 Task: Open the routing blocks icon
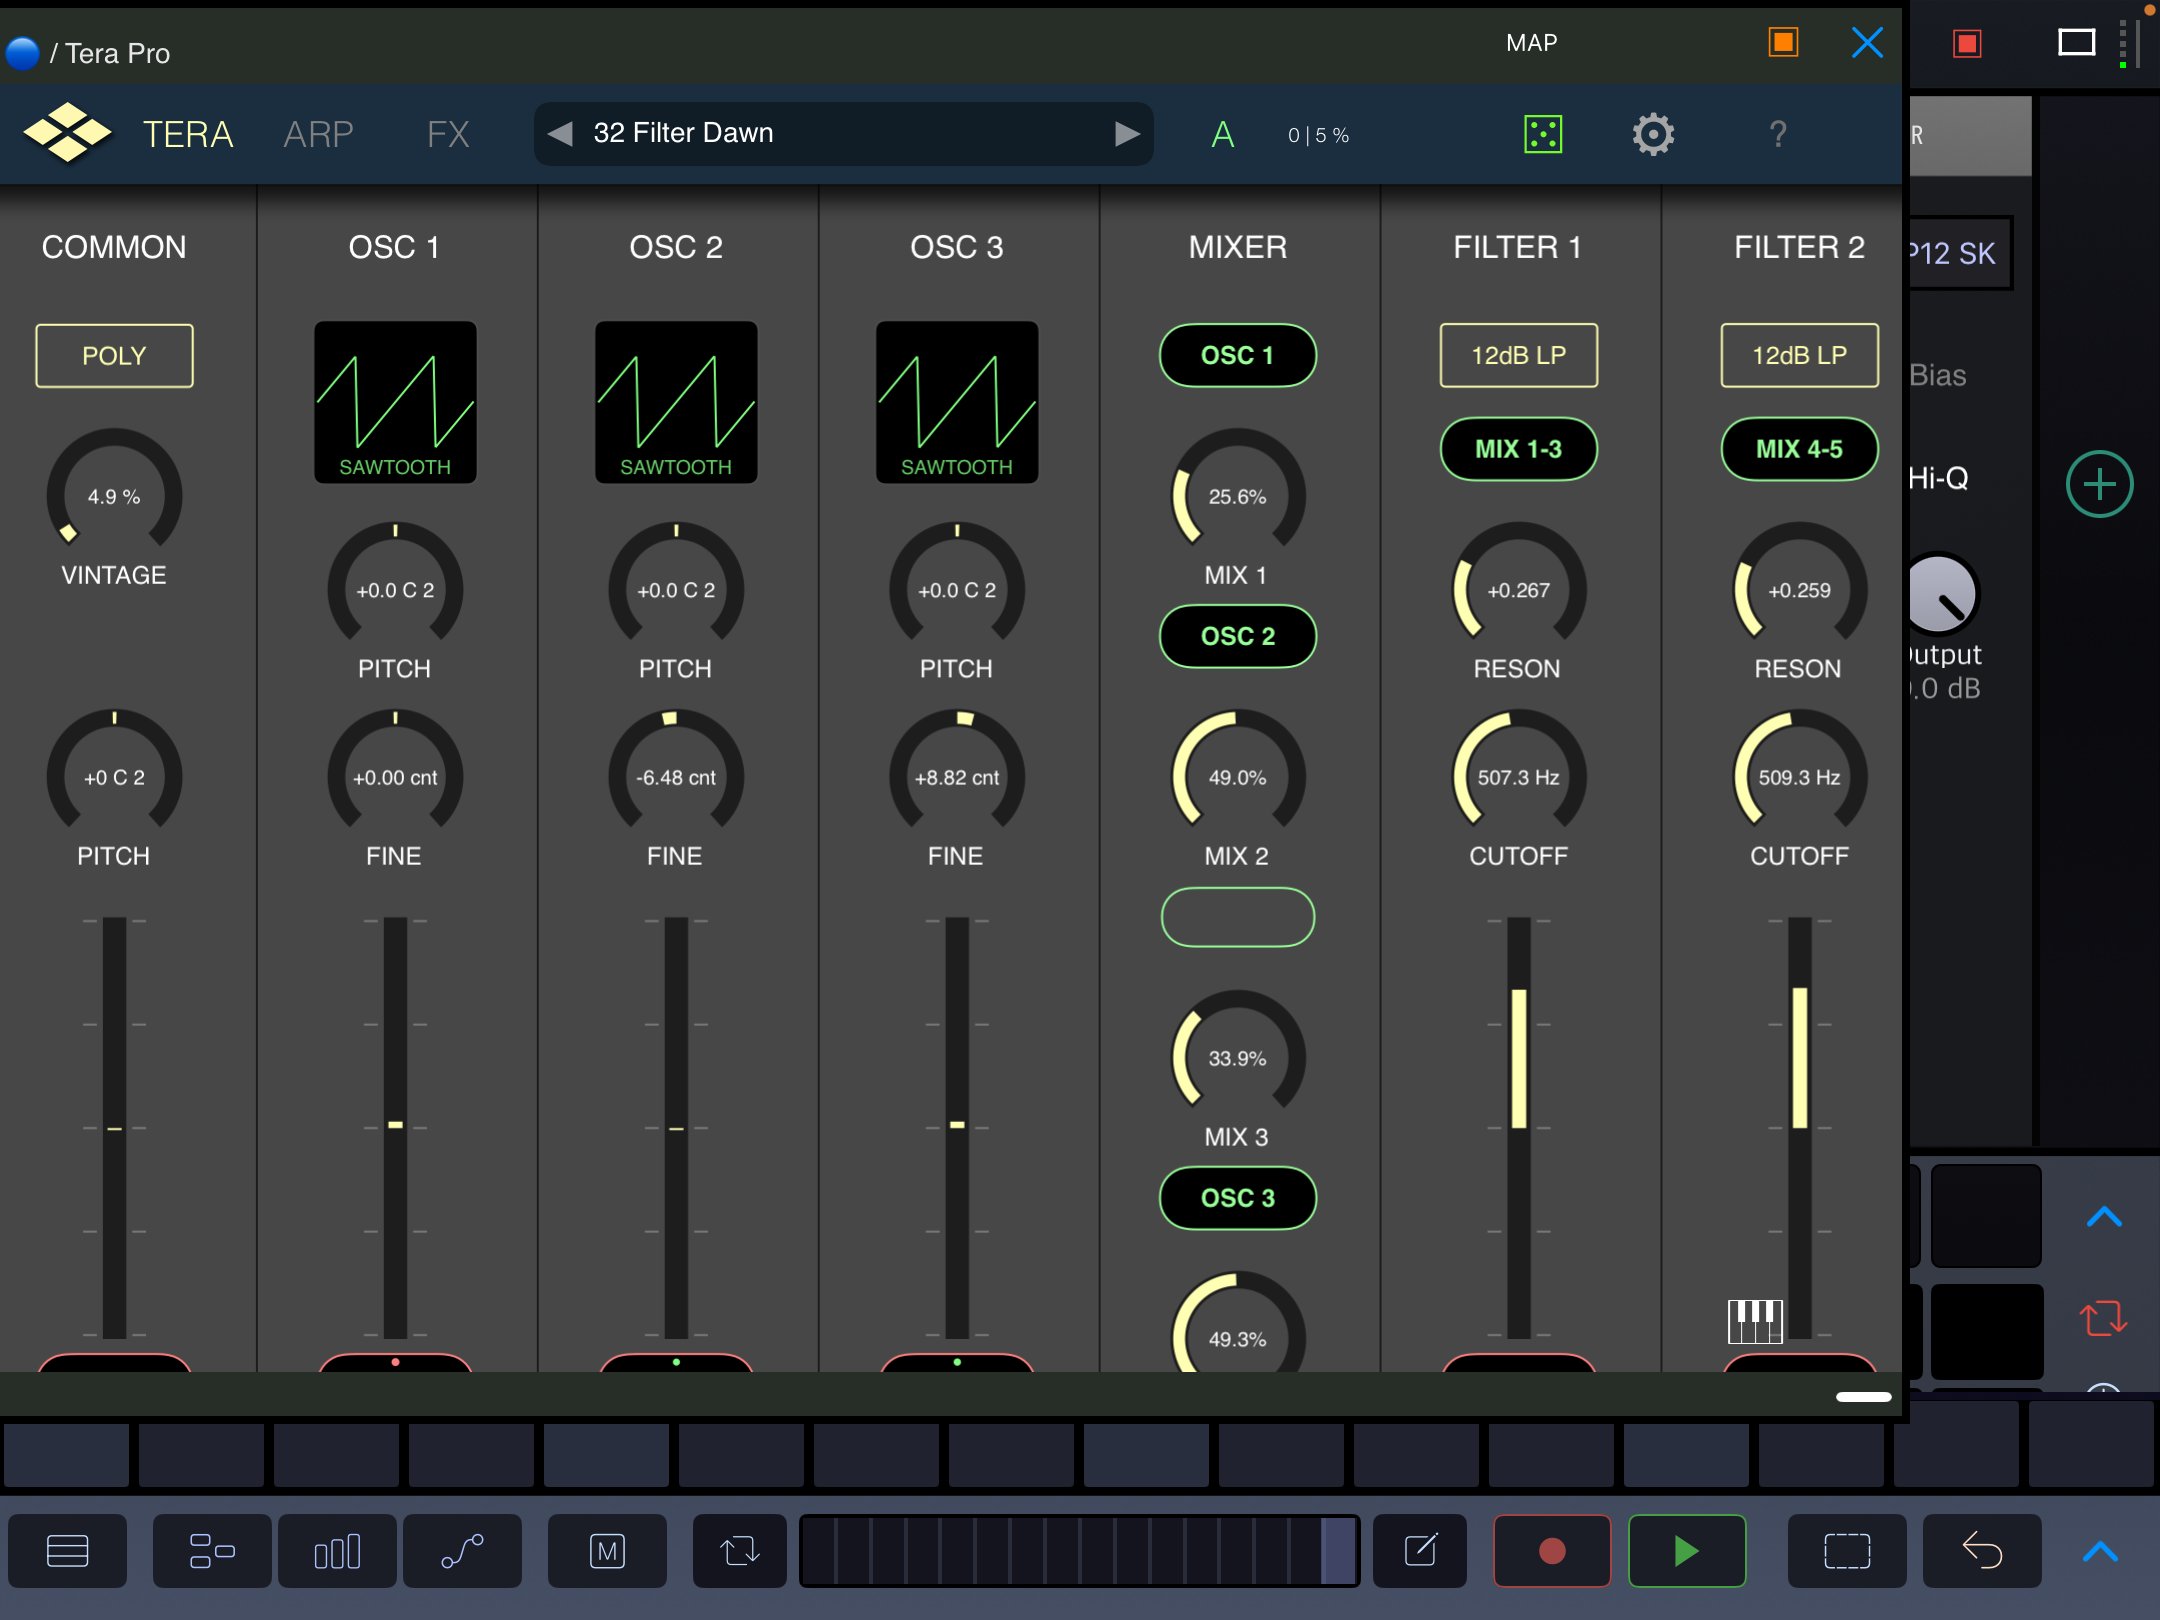pyautogui.click(x=212, y=1551)
